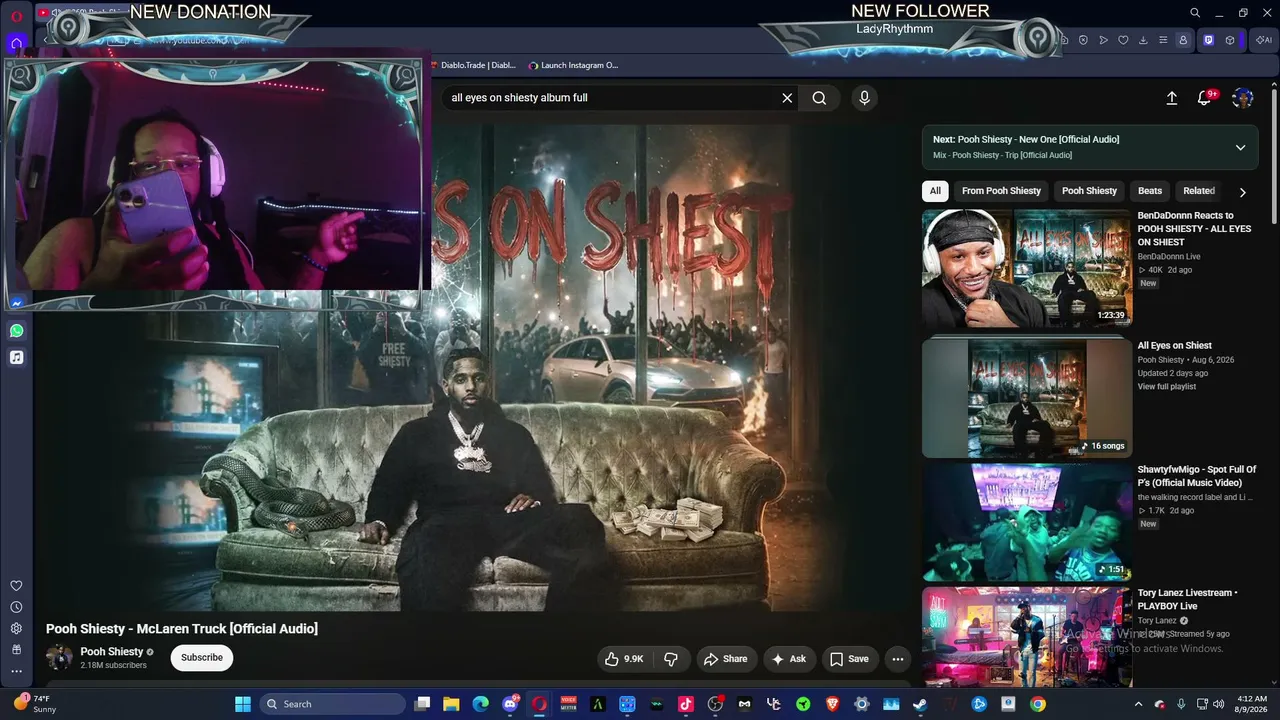The width and height of the screenshot is (1280, 720).
Task: Open WhatsApp in the Opera sidebar
Action: pyautogui.click(x=16, y=330)
